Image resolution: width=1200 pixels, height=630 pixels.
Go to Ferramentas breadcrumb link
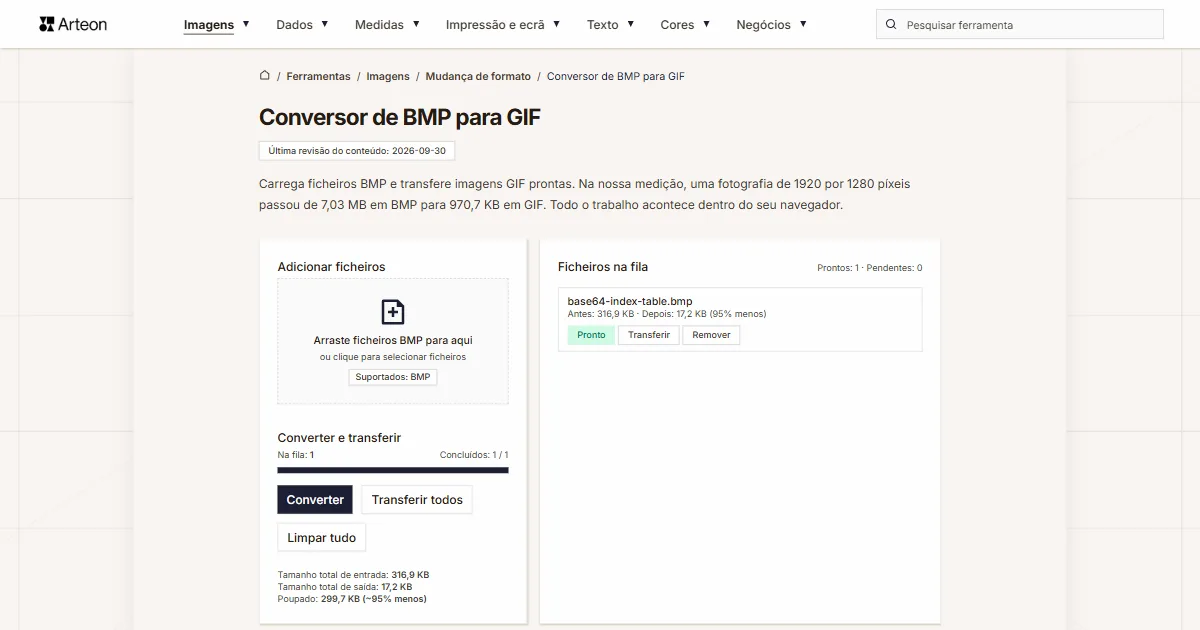[318, 76]
